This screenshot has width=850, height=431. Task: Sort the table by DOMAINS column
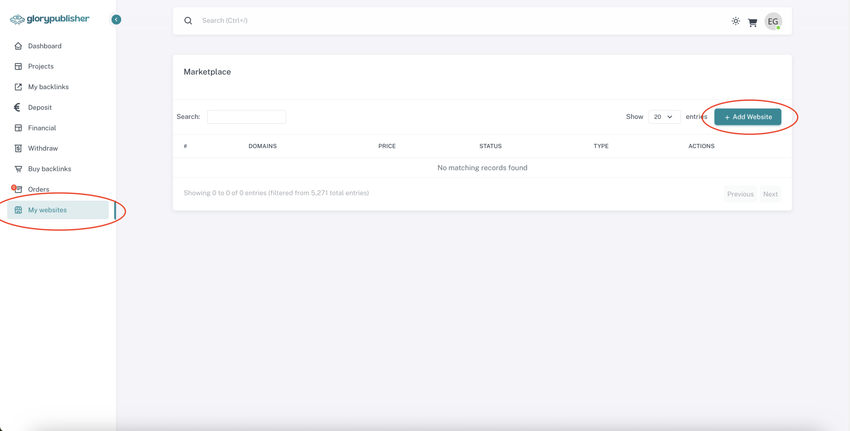tap(262, 146)
